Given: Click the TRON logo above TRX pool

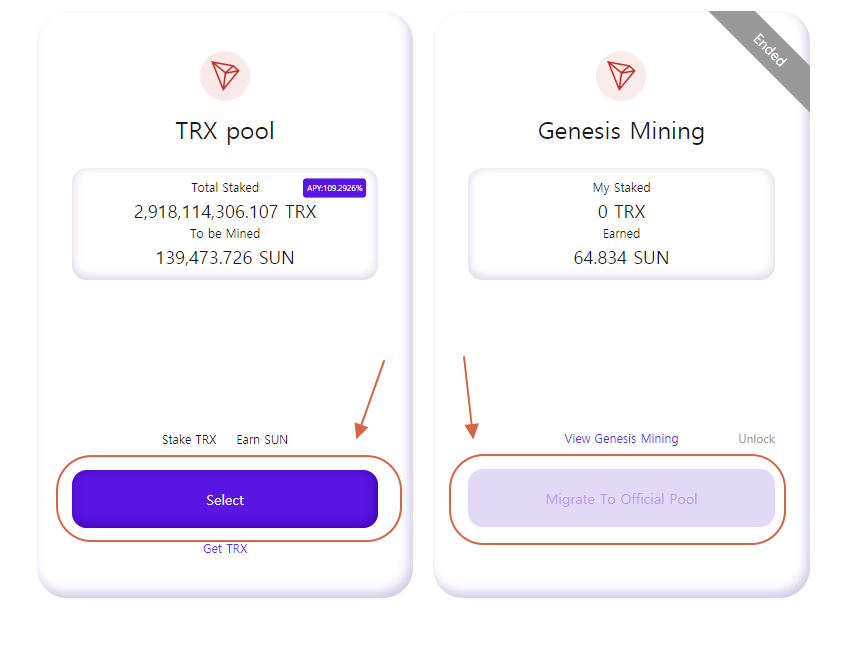Looking at the screenshot, I should [x=225, y=76].
